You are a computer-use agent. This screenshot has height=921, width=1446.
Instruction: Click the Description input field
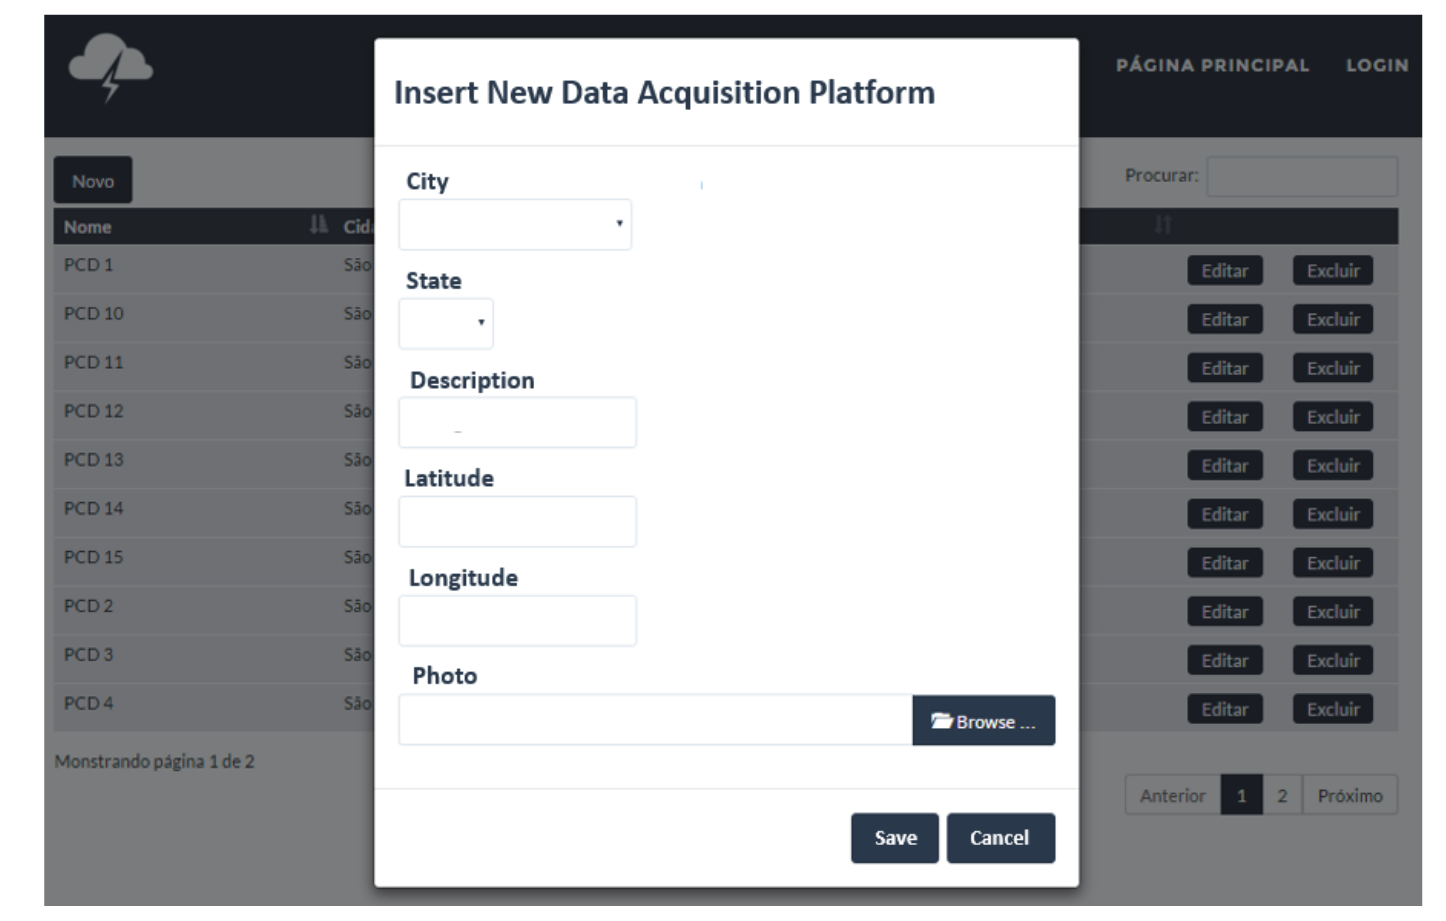pyautogui.click(x=517, y=423)
